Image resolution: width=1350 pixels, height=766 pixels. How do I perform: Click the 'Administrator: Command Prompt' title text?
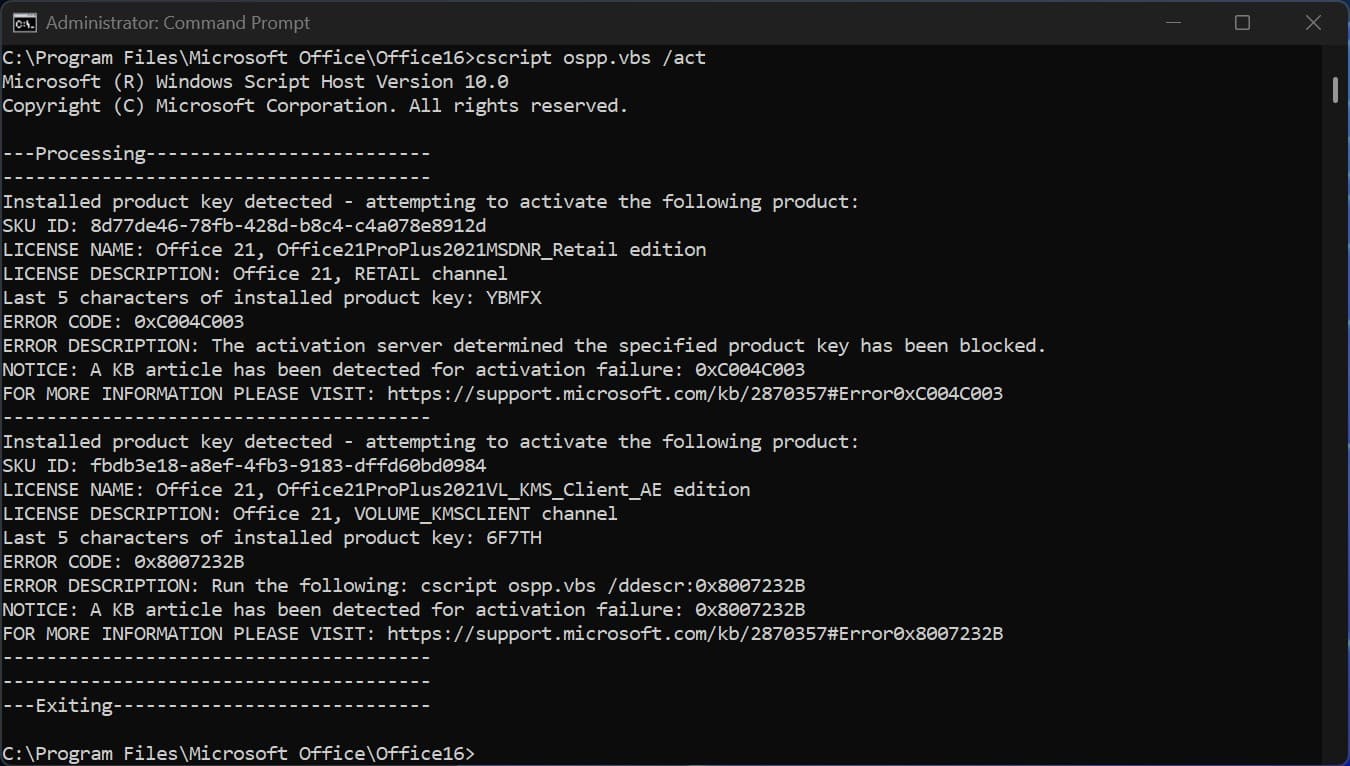coord(178,22)
